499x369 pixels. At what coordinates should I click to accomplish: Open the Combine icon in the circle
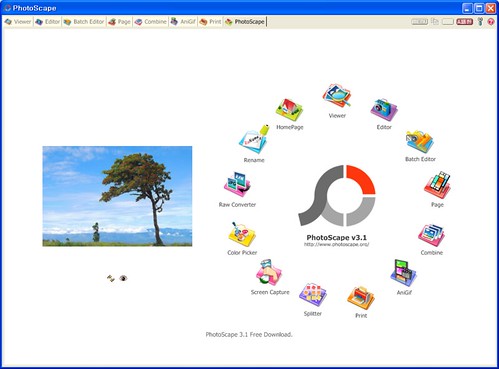pos(431,235)
